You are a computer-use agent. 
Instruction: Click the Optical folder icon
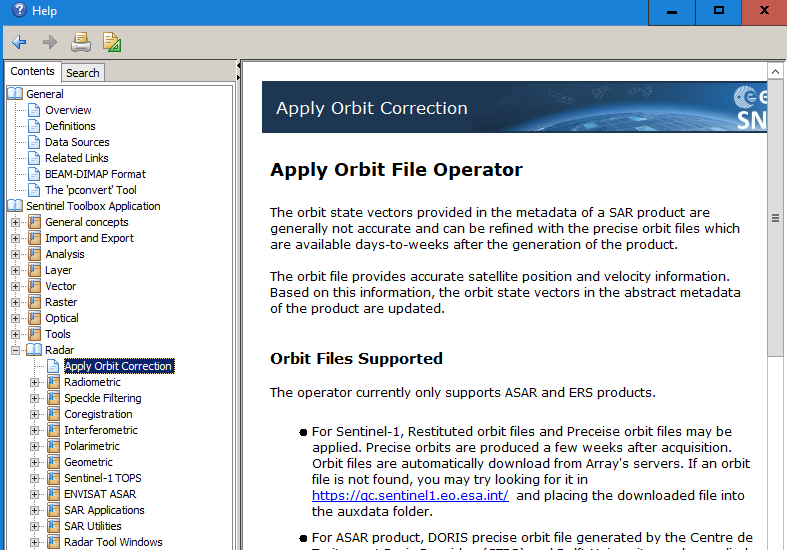pos(35,318)
